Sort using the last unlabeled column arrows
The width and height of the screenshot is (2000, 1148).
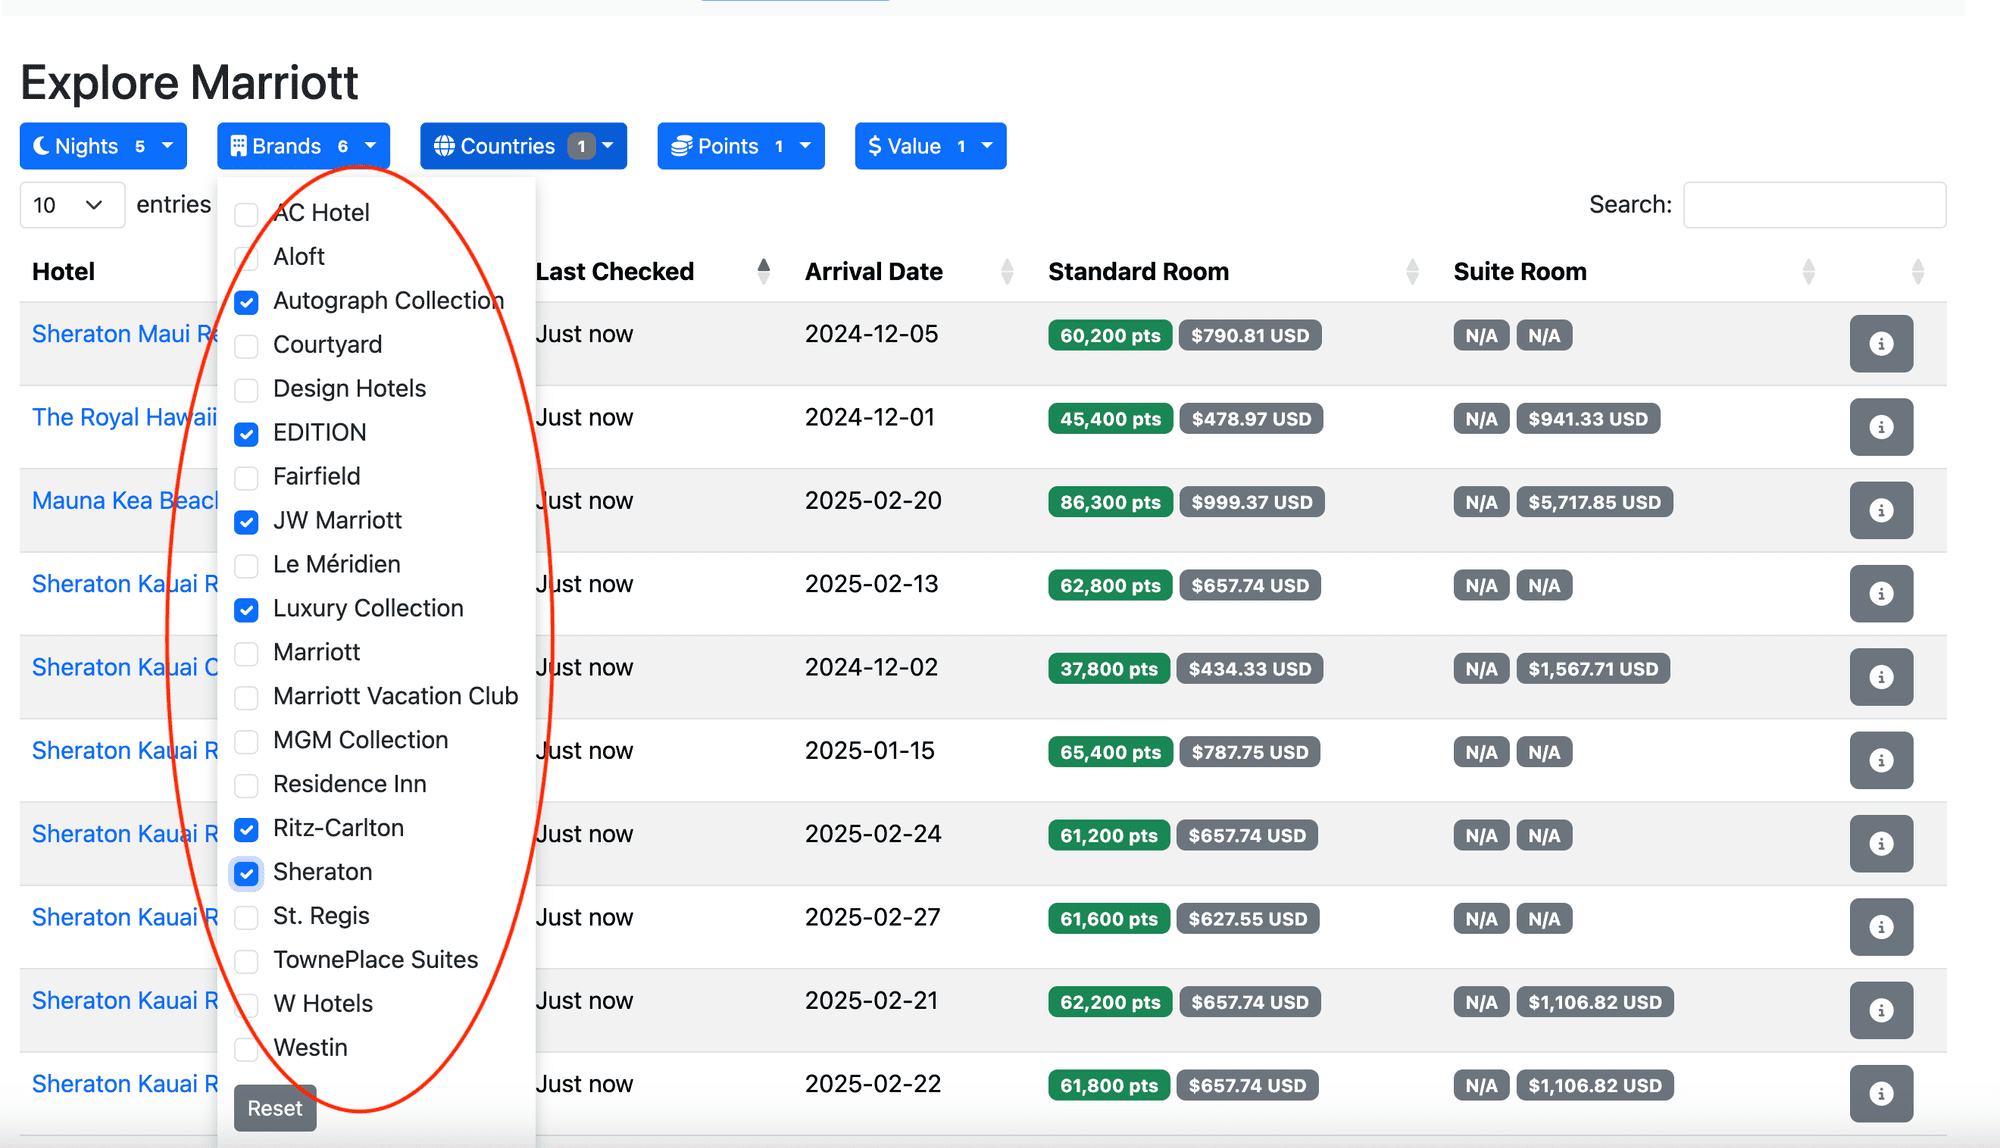click(x=1917, y=272)
